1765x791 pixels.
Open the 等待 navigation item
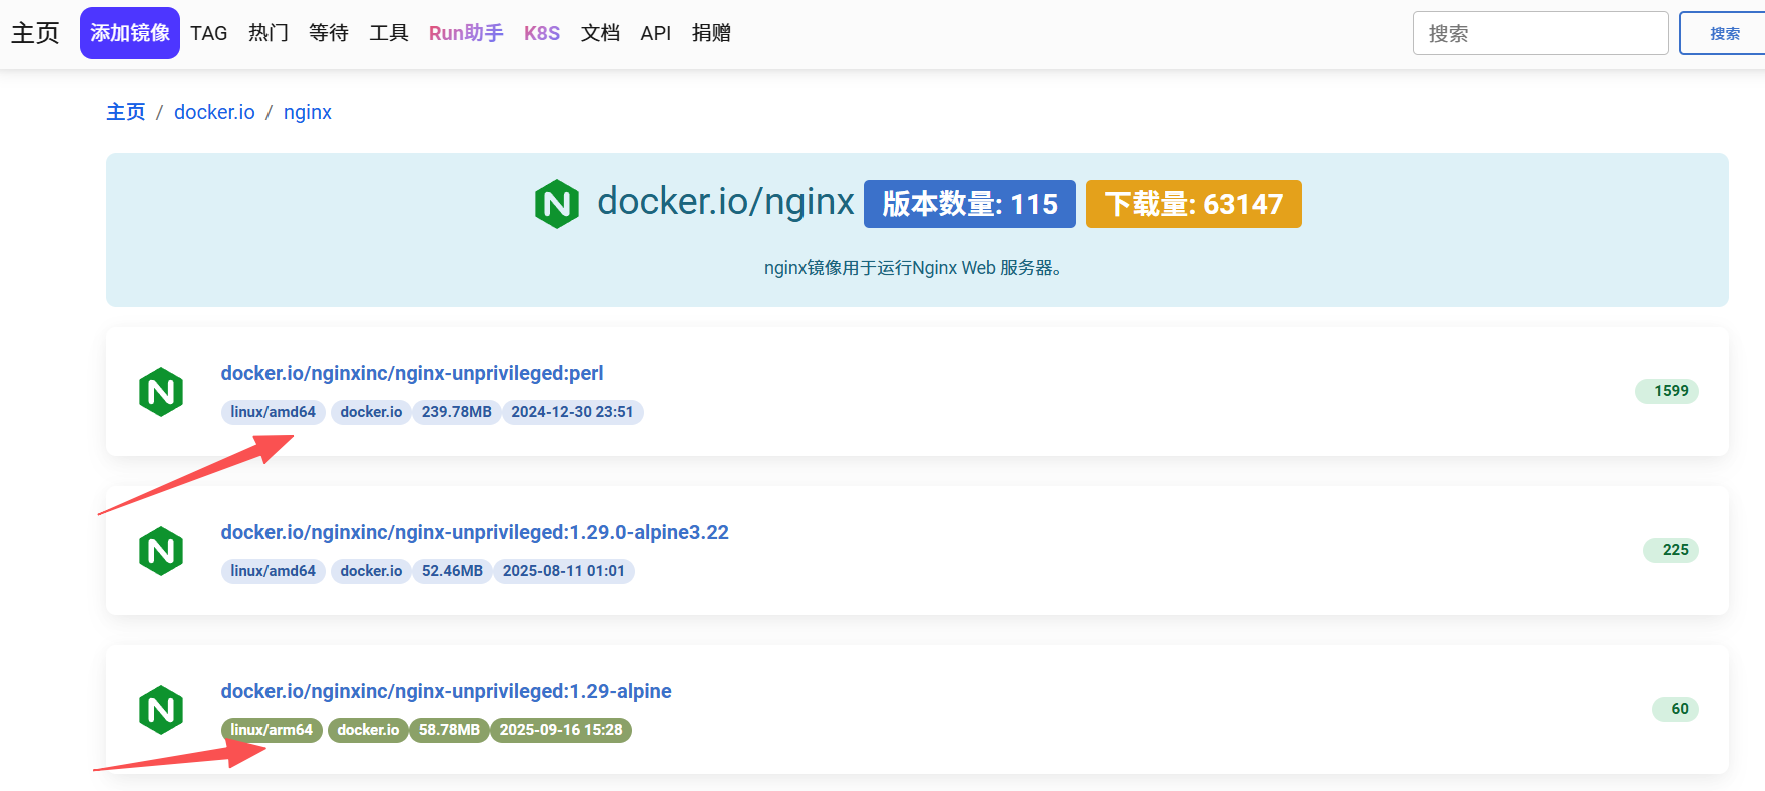(329, 33)
